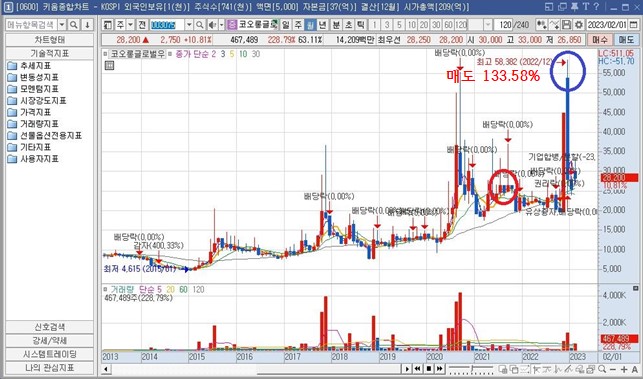Image resolution: width=643 pixels, height=379 pixels.
Task: Expand the 추세지표 folder
Action: 29,66
